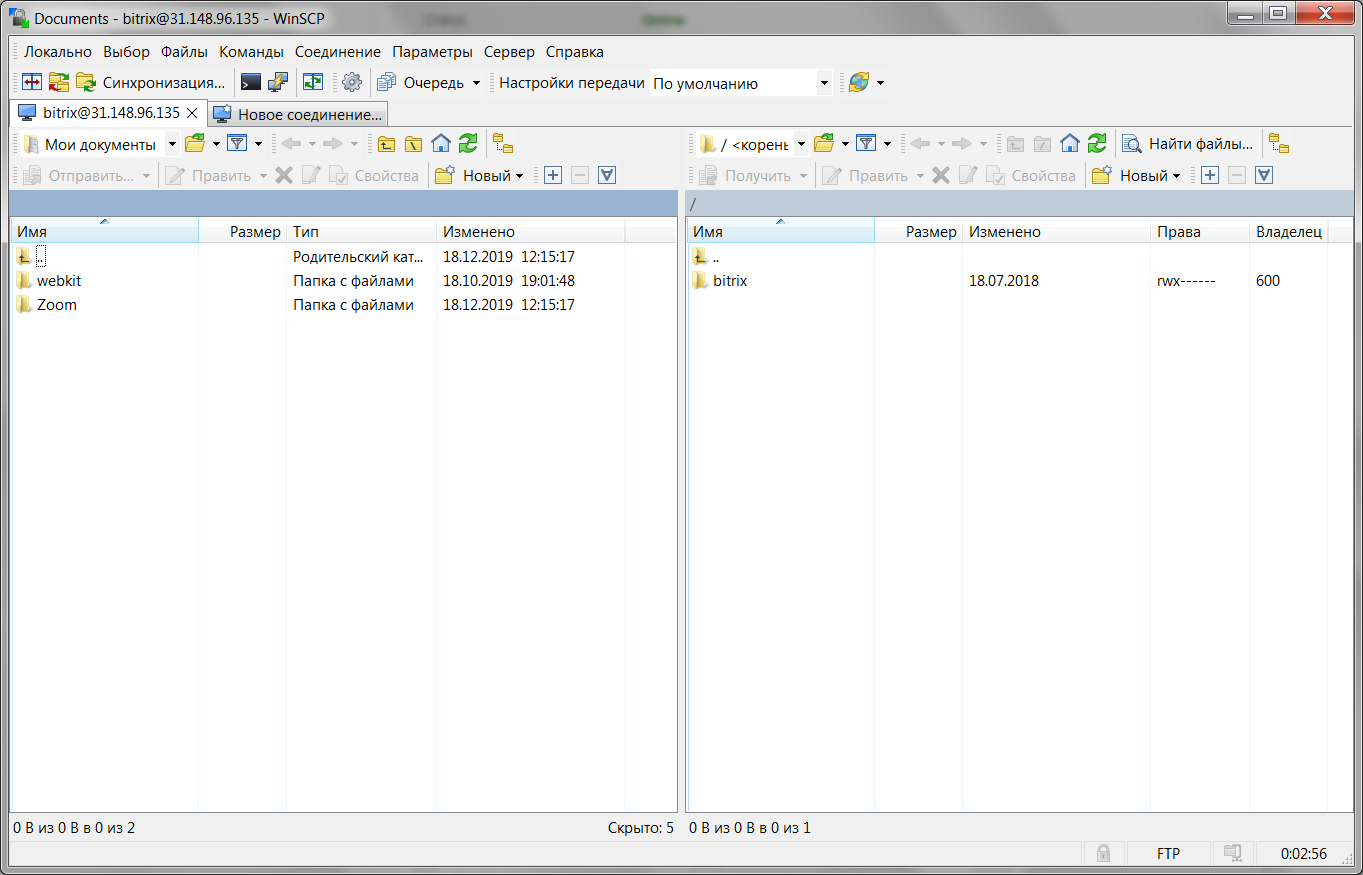This screenshot has width=1363, height=875.
Task: Open the Справка menu
Action: tap(575, 52)
